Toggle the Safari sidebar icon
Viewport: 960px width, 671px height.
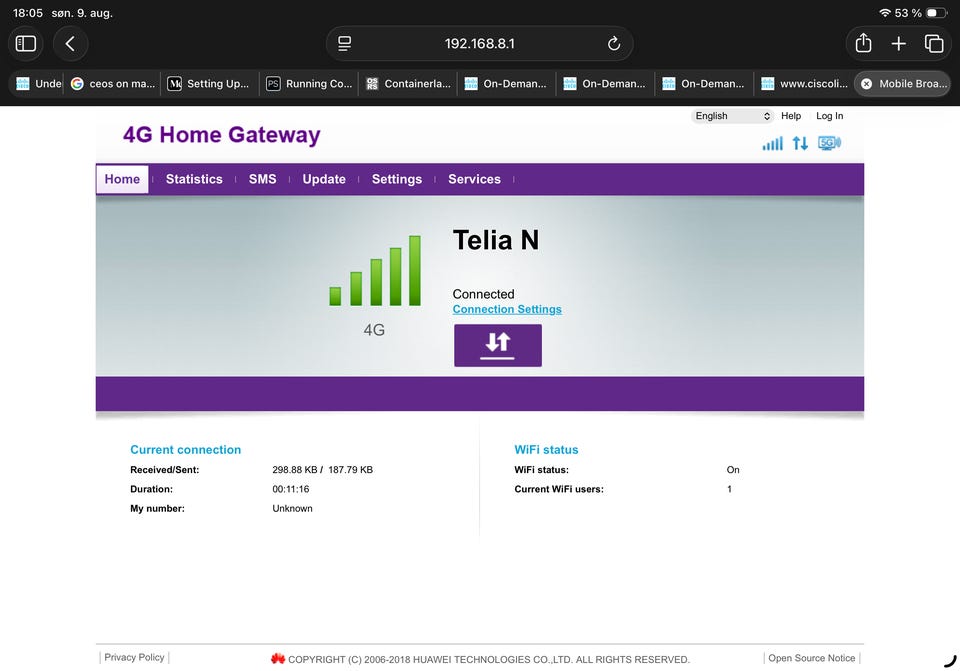(26, 43)
